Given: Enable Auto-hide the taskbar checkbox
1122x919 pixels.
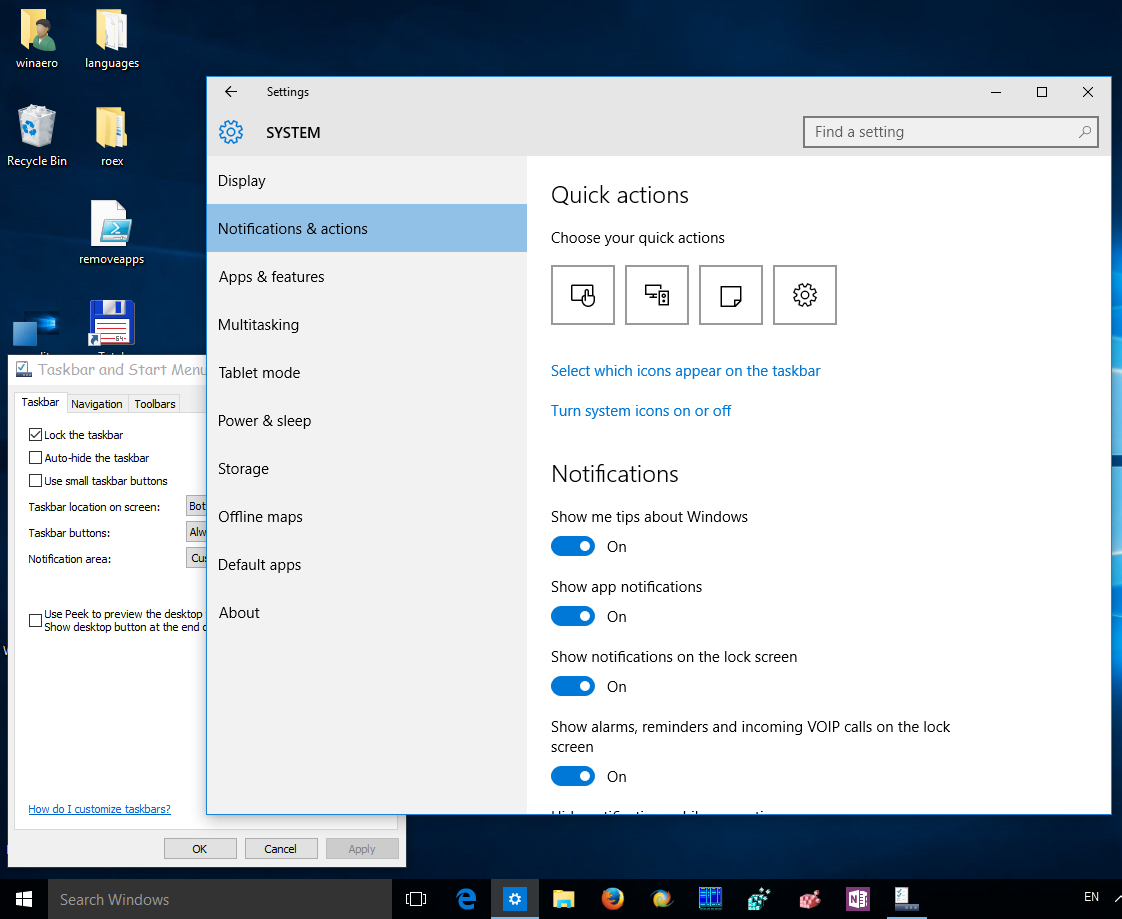Looking at the screenshot, I should point(35,457).
